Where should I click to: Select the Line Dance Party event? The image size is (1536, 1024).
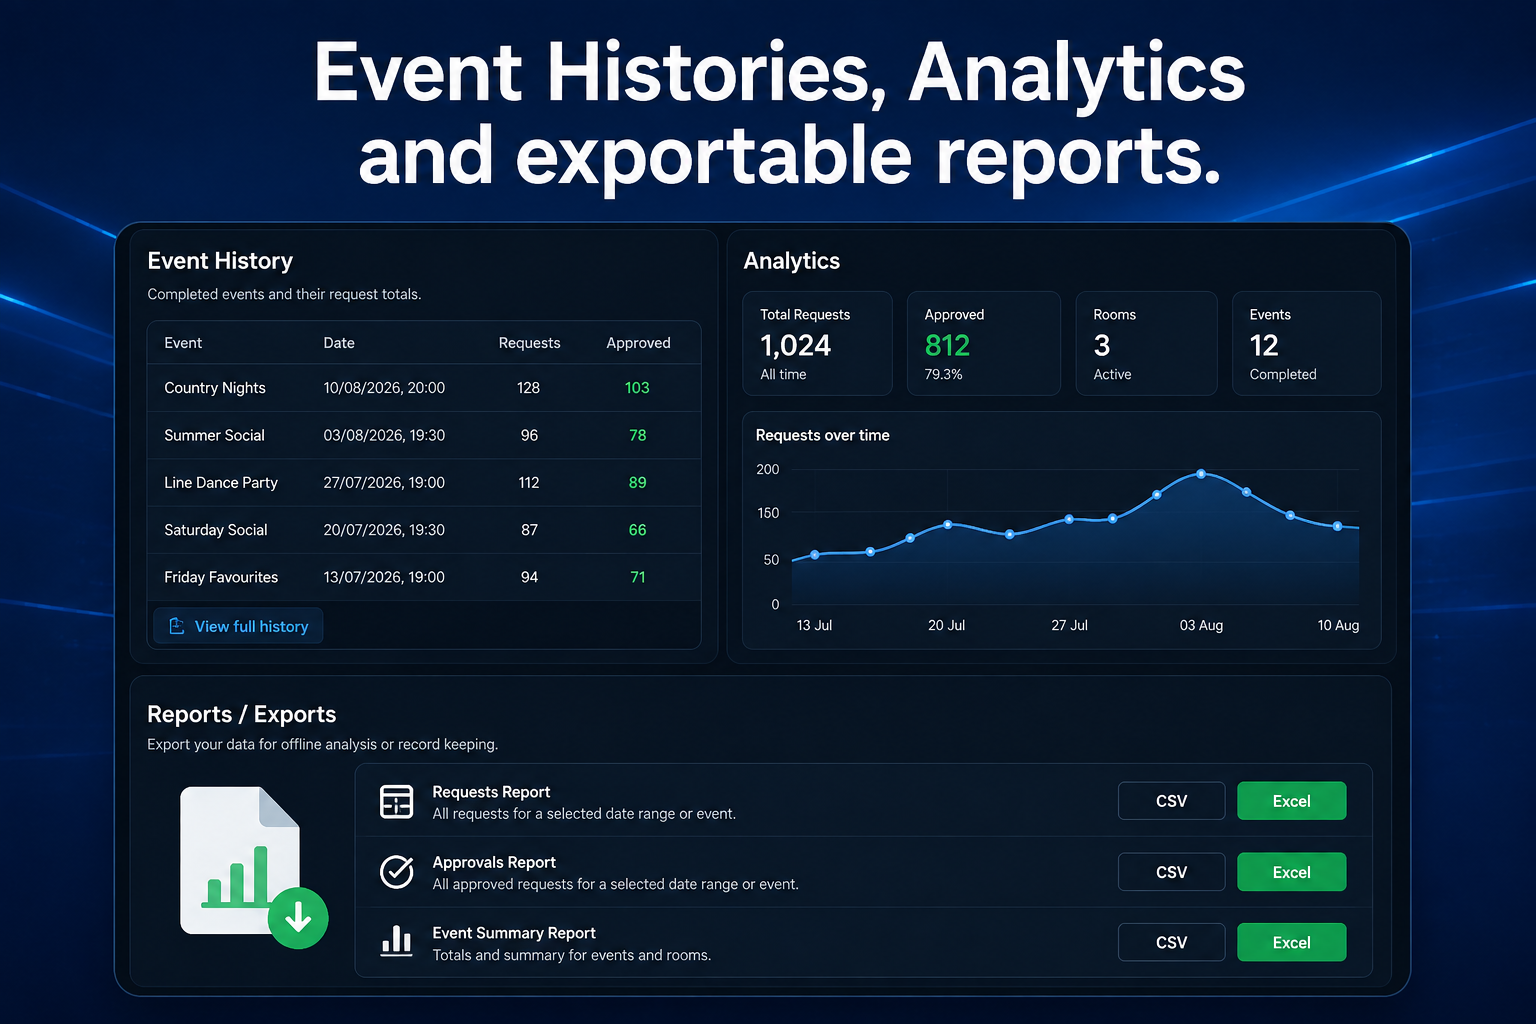click(x=424, y=482)
